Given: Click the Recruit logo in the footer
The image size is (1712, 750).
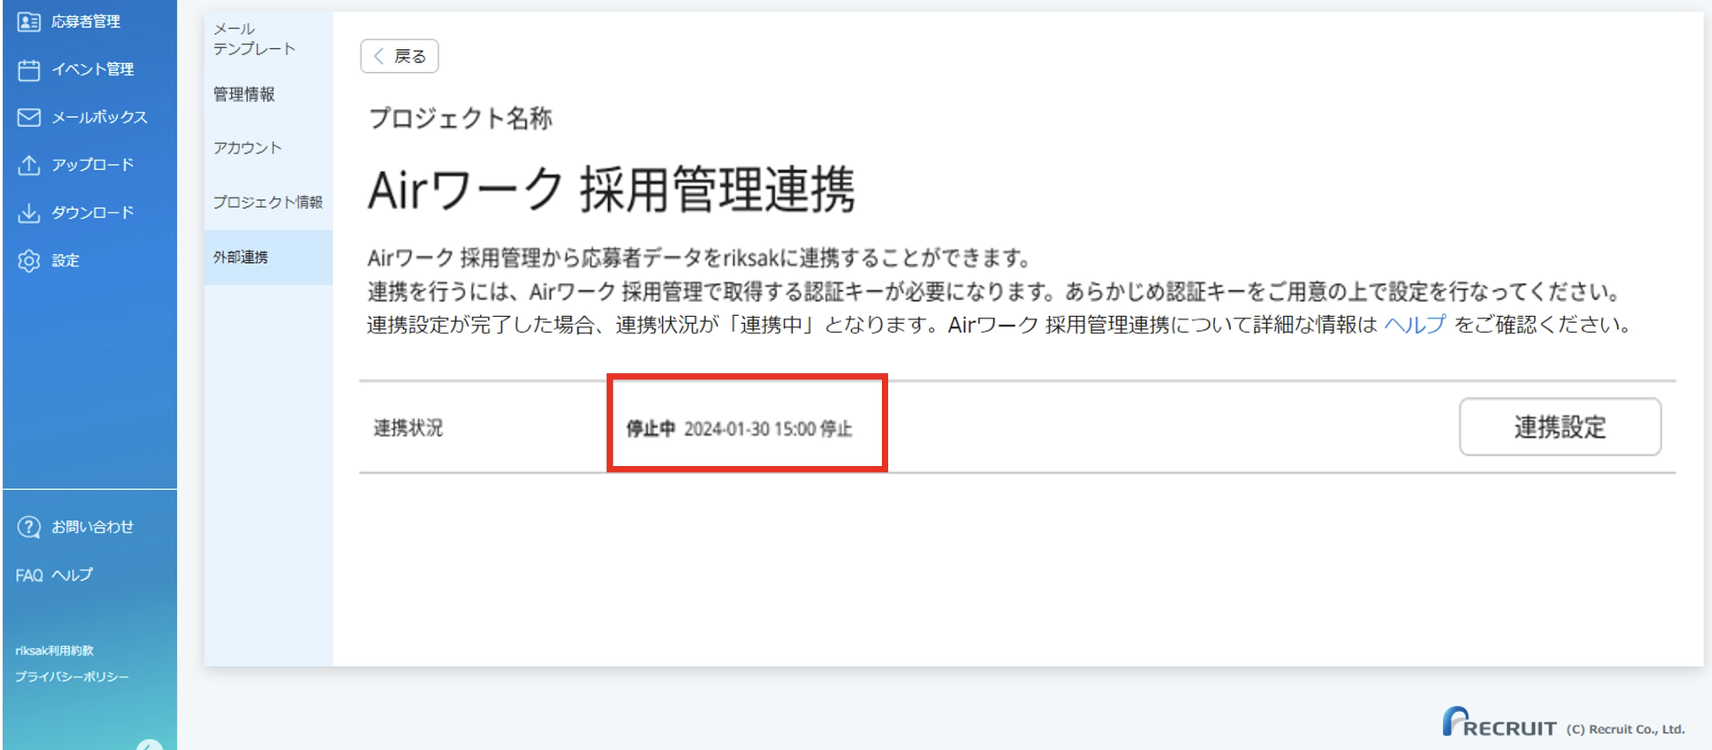Looking at the screenshot, I should (x=1499, y=723).
